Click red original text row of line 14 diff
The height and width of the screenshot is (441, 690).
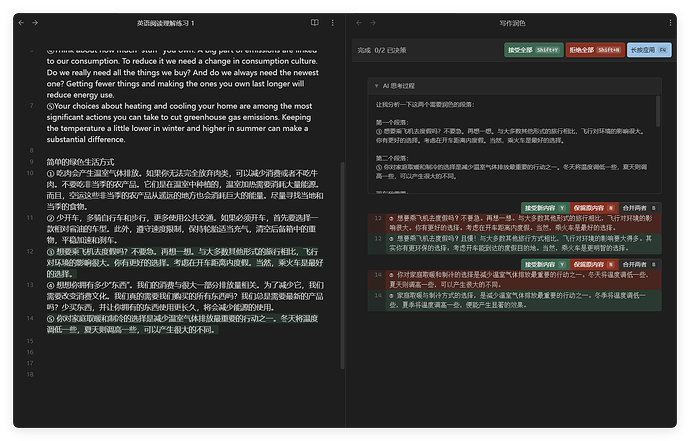coord(514,279)
